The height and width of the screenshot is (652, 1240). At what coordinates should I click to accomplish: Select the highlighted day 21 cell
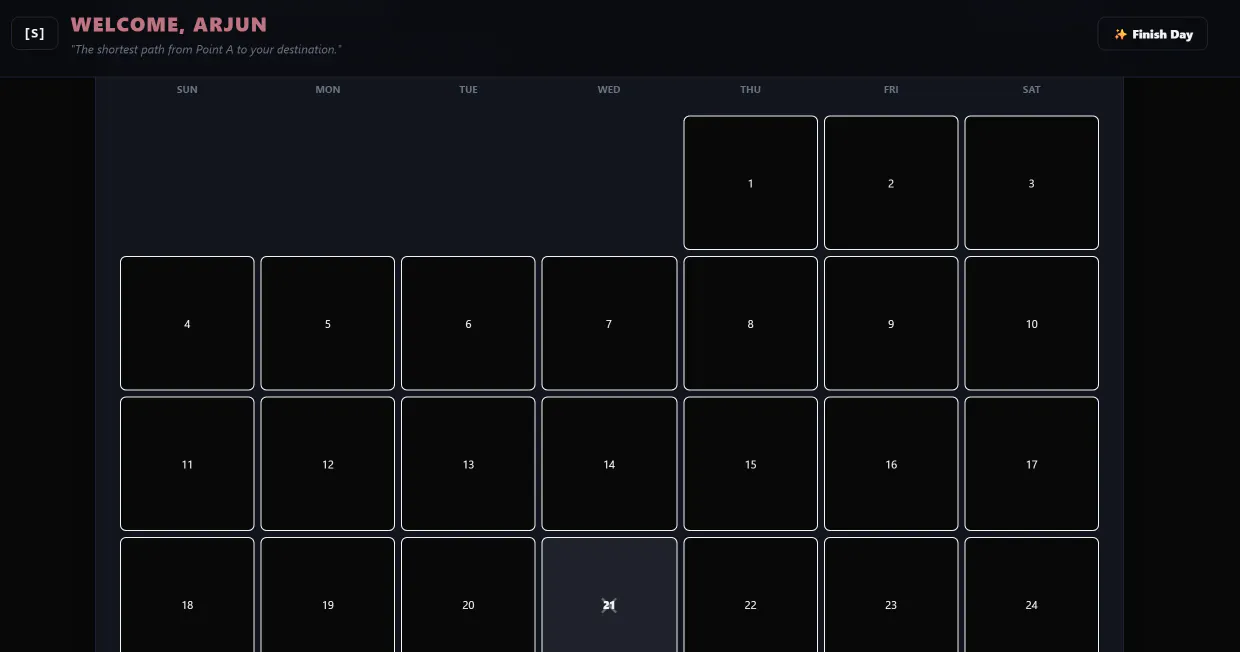pyautogui.click(x=609, y=595)
